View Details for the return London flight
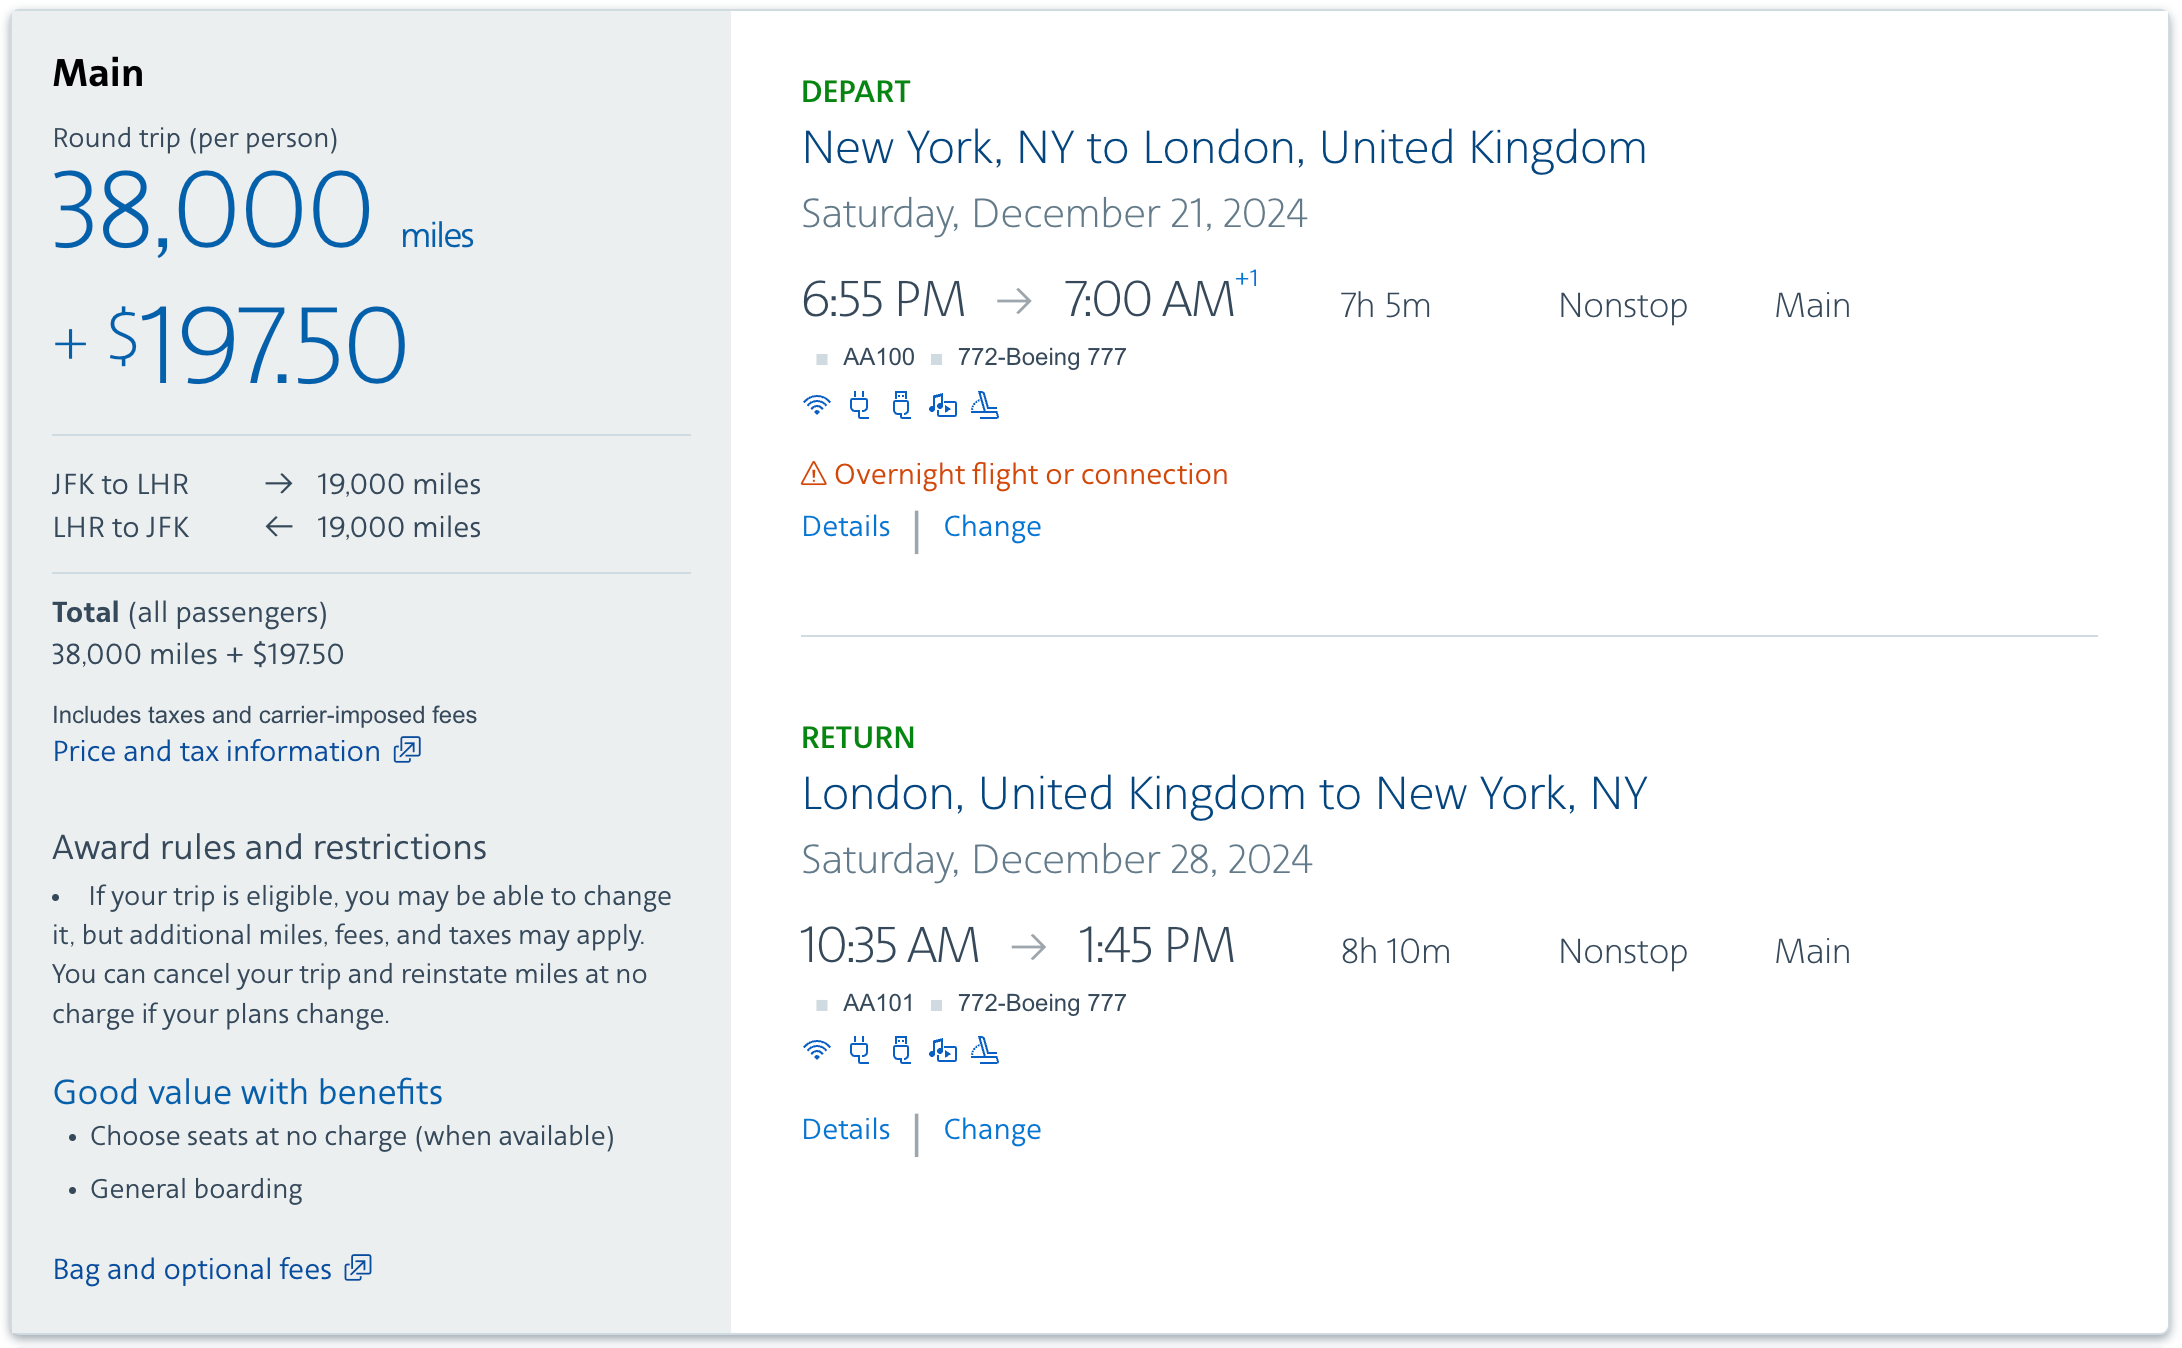This screenshot has width=2182, height=1348. [846, 1129]
